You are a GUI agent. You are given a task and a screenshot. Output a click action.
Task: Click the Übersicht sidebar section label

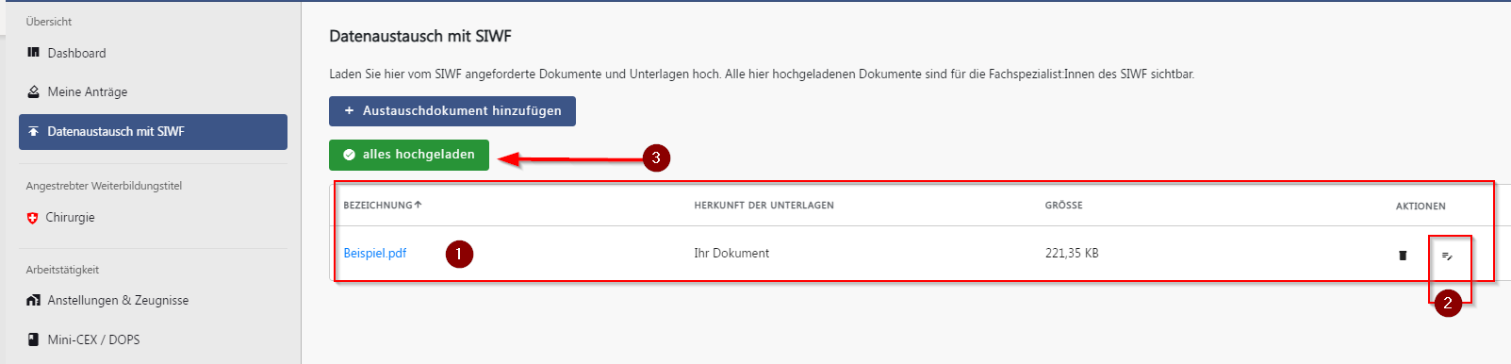48,21
